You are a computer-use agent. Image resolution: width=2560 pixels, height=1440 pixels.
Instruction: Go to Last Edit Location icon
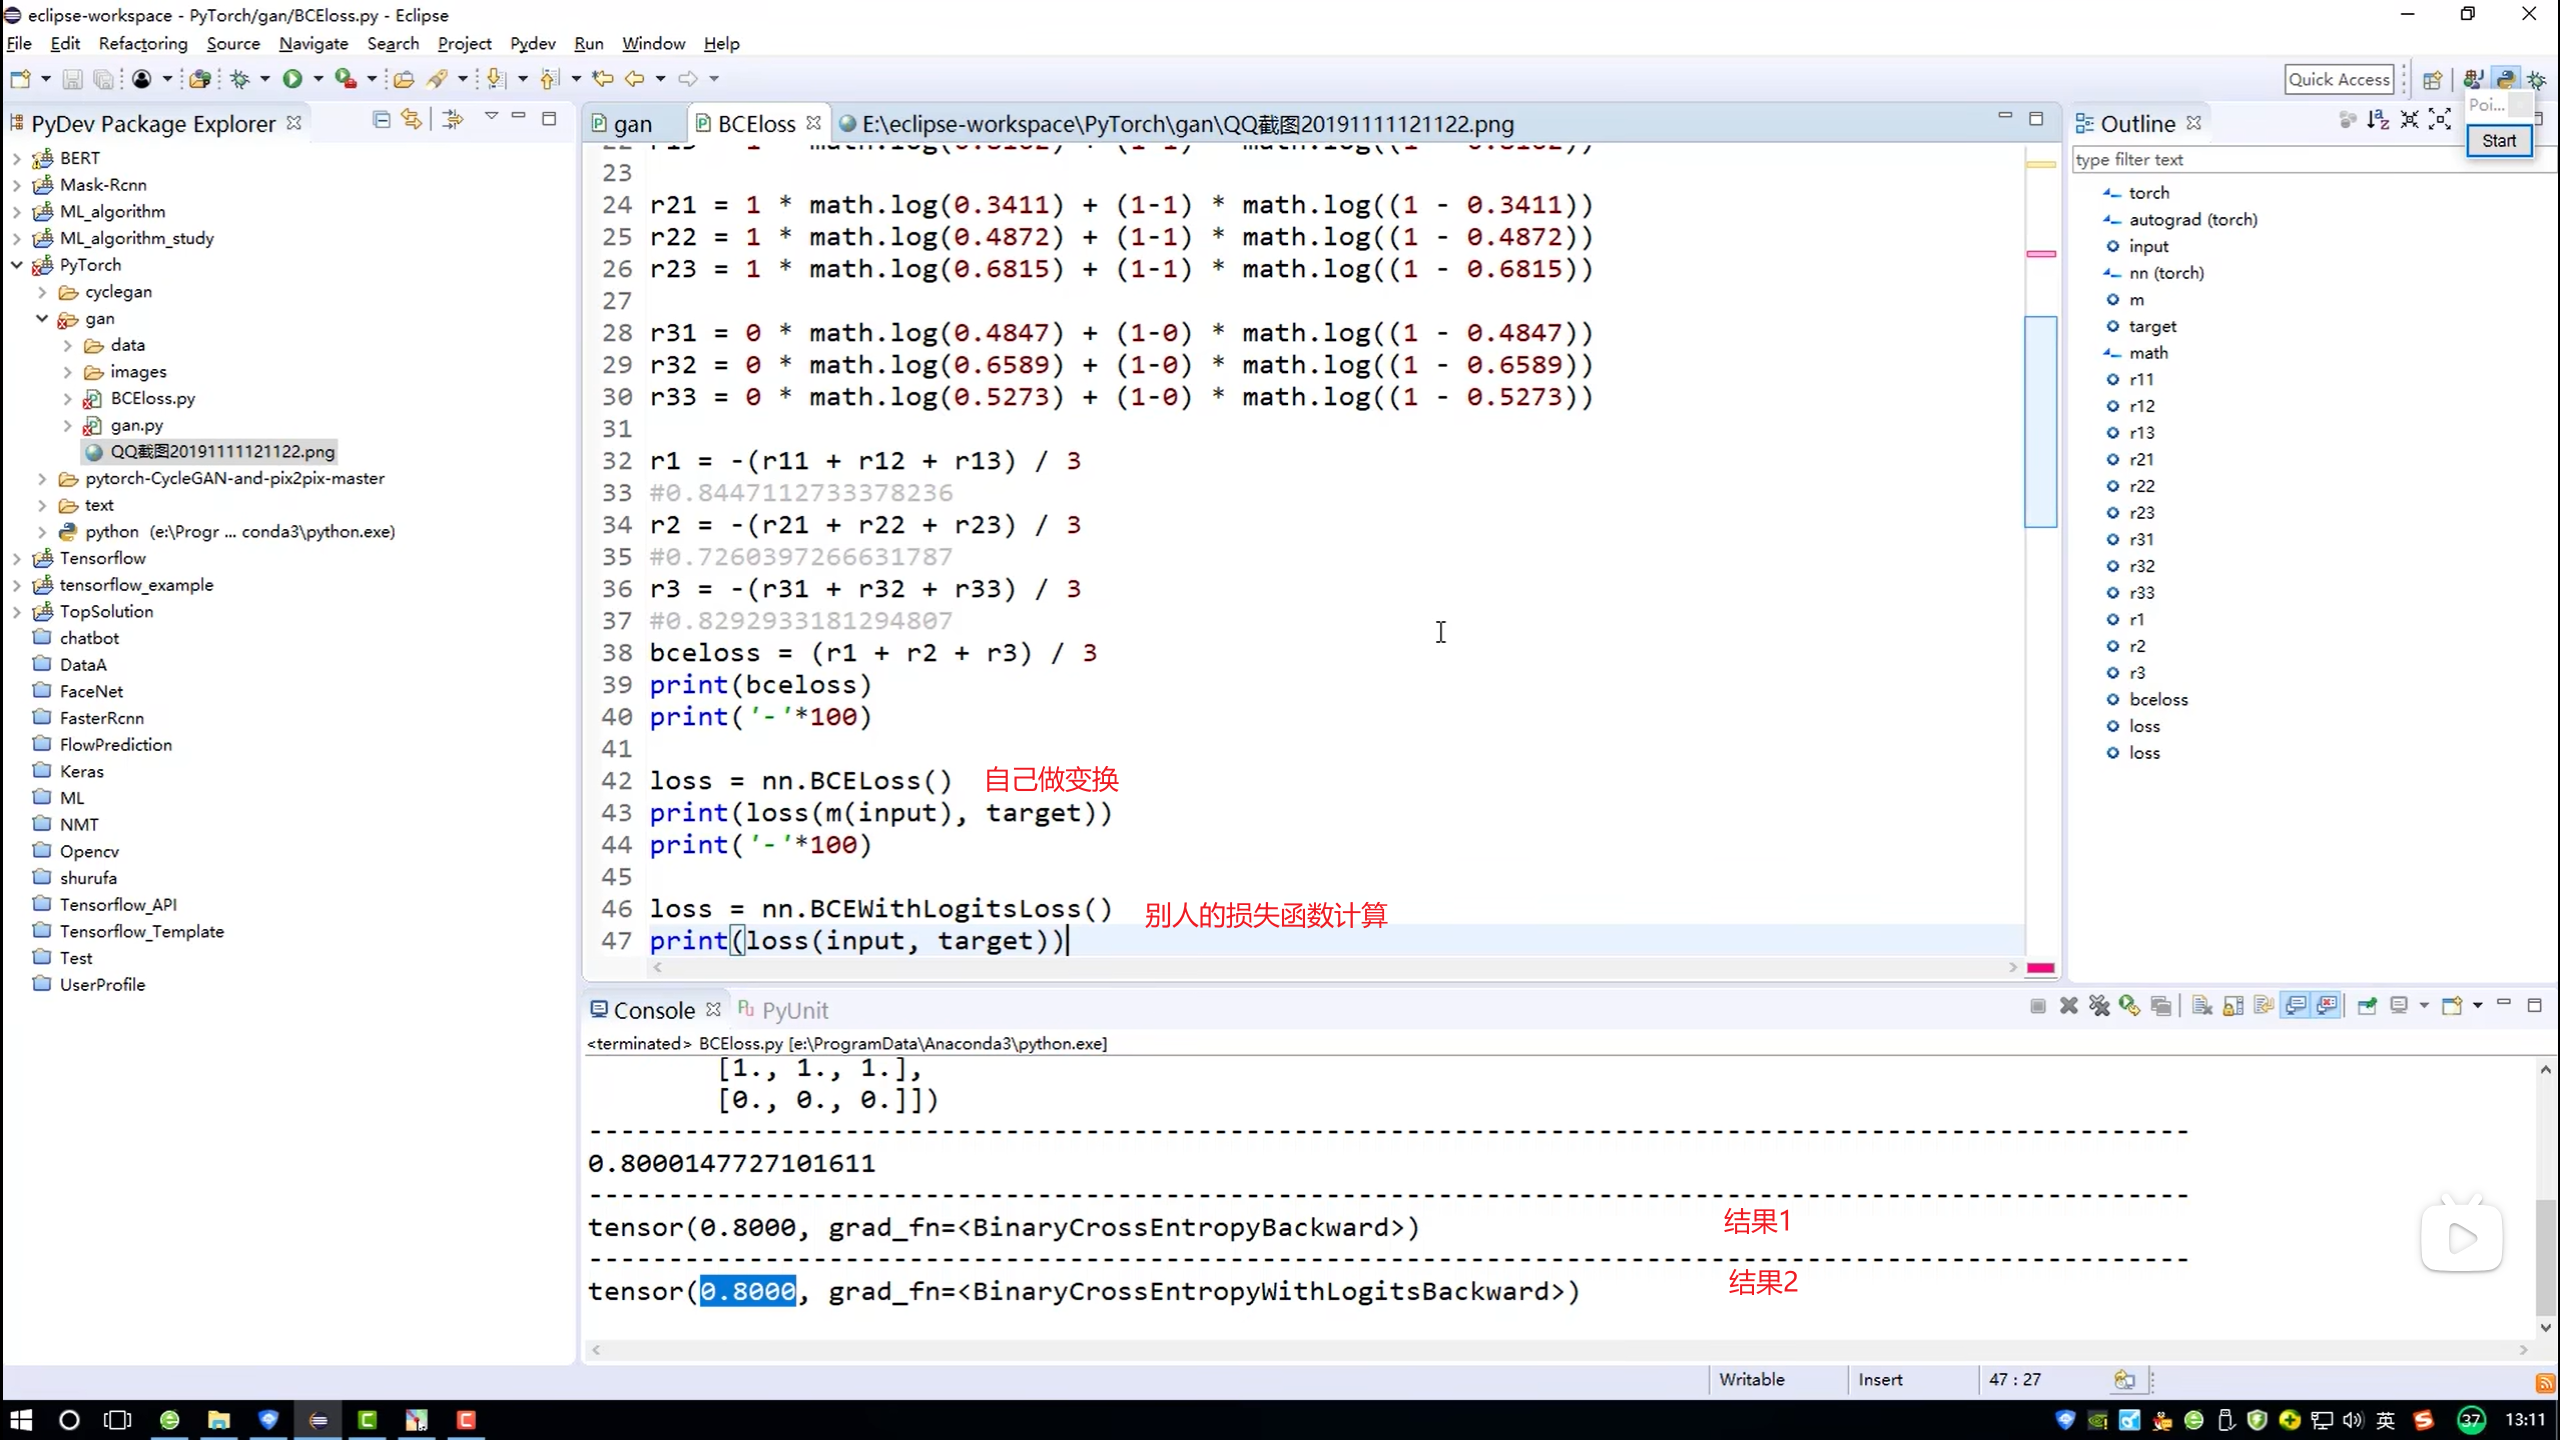coord(602,79)
